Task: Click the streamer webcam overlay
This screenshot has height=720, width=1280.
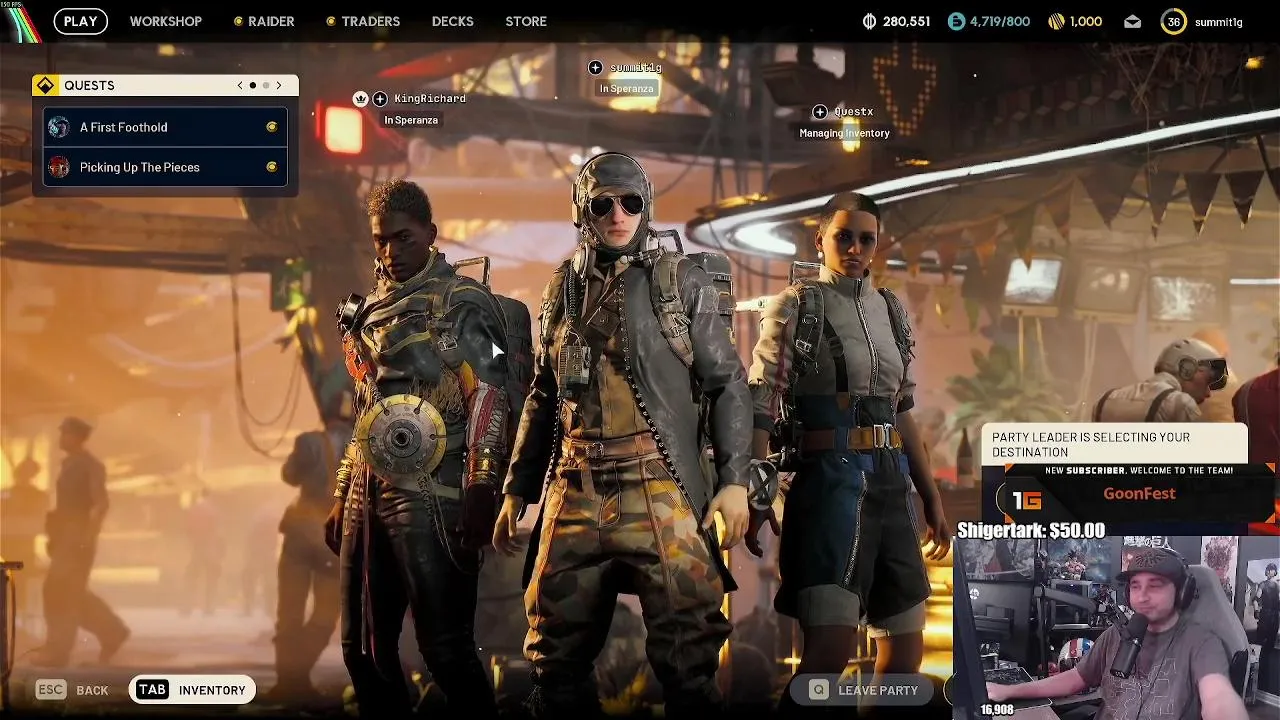Action: coord(1115,628)
